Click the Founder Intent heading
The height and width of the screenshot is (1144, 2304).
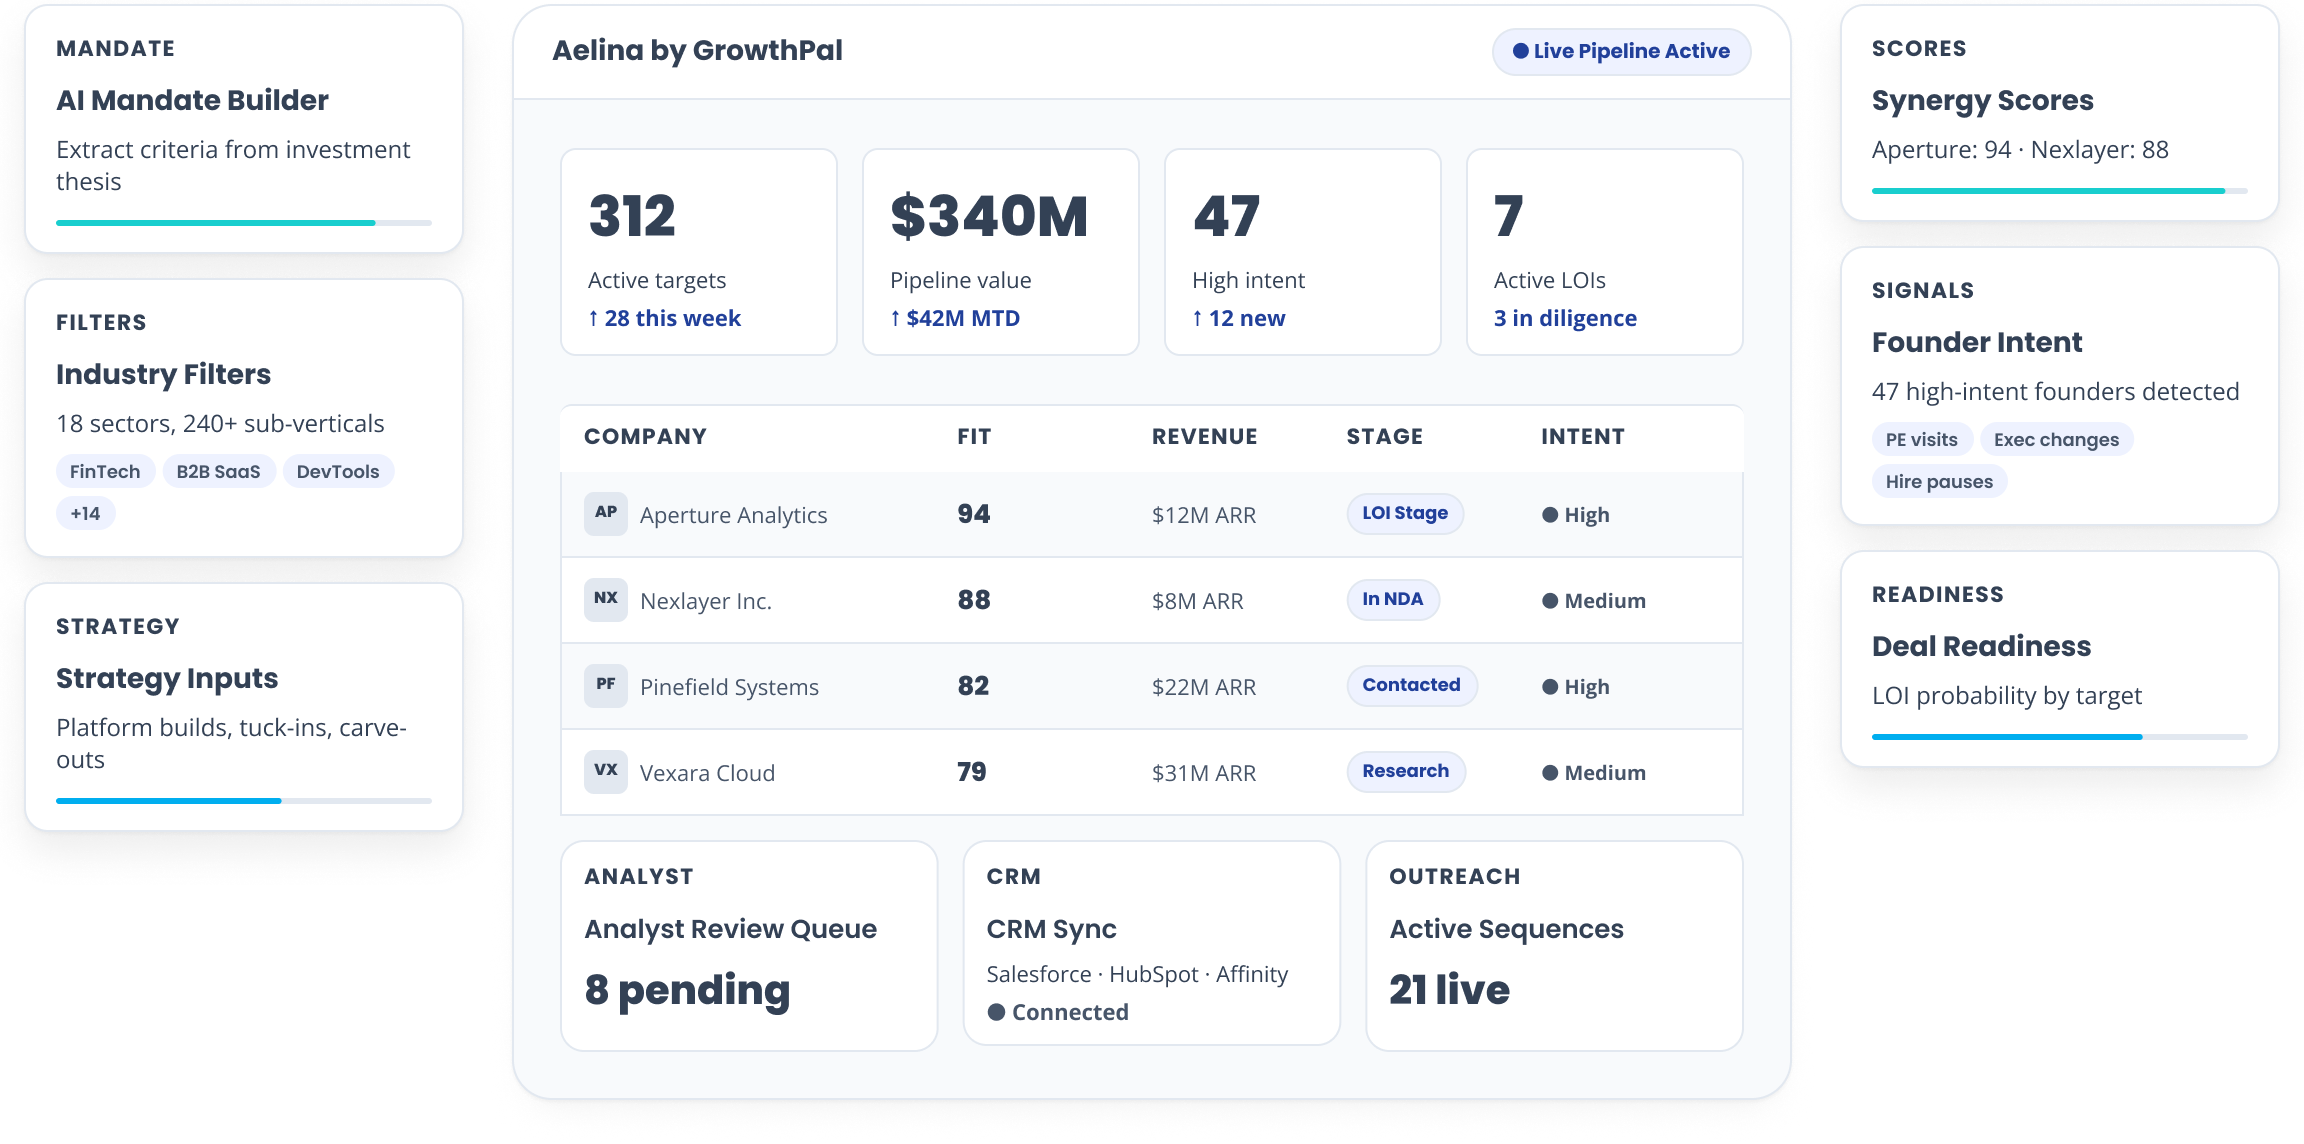(1977, 342)
